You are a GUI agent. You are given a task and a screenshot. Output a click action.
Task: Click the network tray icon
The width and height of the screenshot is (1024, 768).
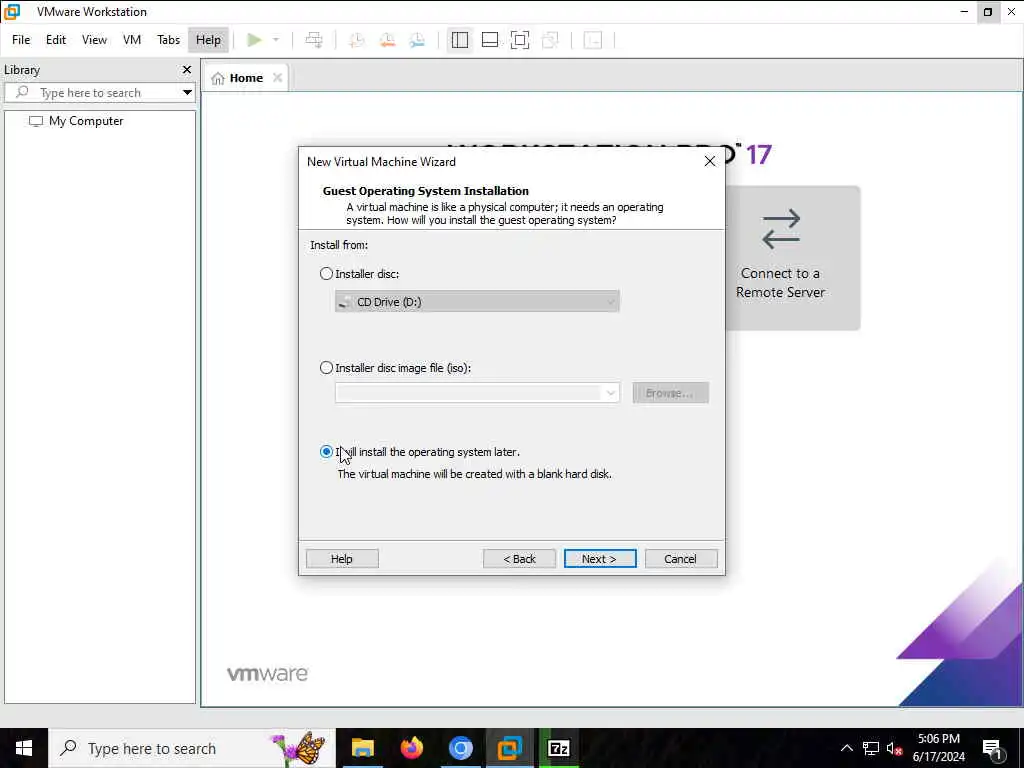[871, 748]
